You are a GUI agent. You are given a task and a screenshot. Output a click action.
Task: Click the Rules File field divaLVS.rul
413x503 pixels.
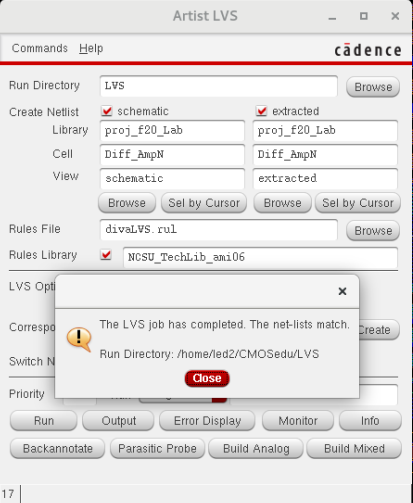(x=219, y=230)
